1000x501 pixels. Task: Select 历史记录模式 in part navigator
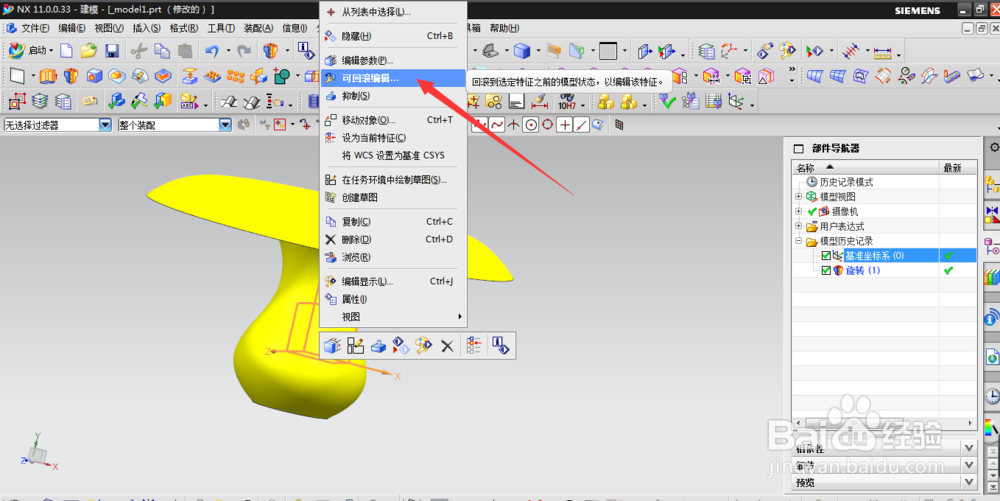[846, 182]
